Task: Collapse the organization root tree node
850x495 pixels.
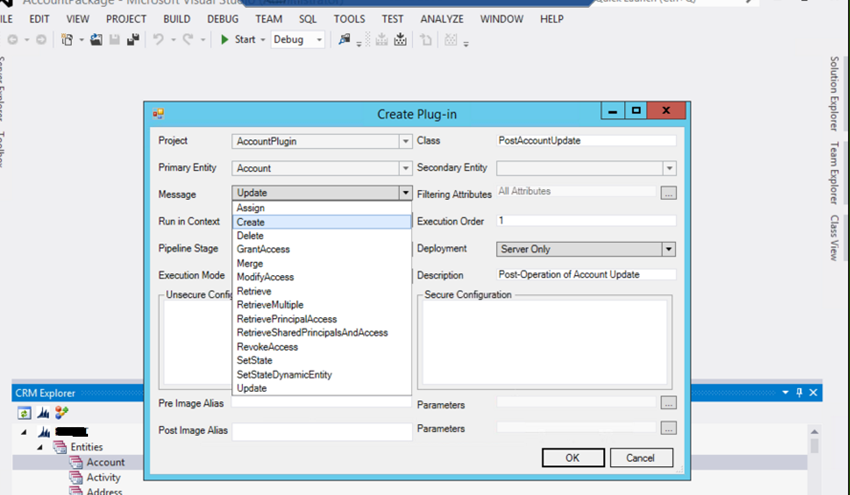Action: click(x=24, y=432)
